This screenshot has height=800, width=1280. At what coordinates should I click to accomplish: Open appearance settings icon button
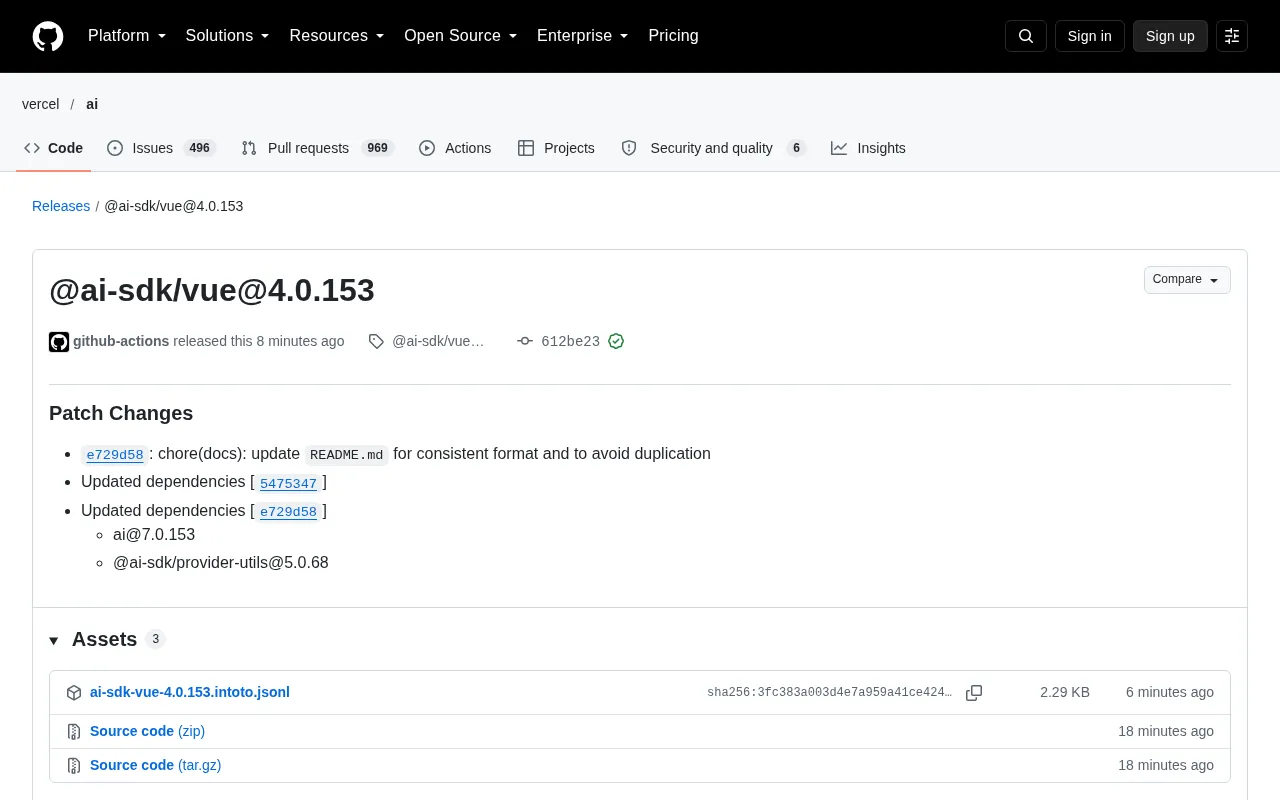(1232, 36)
